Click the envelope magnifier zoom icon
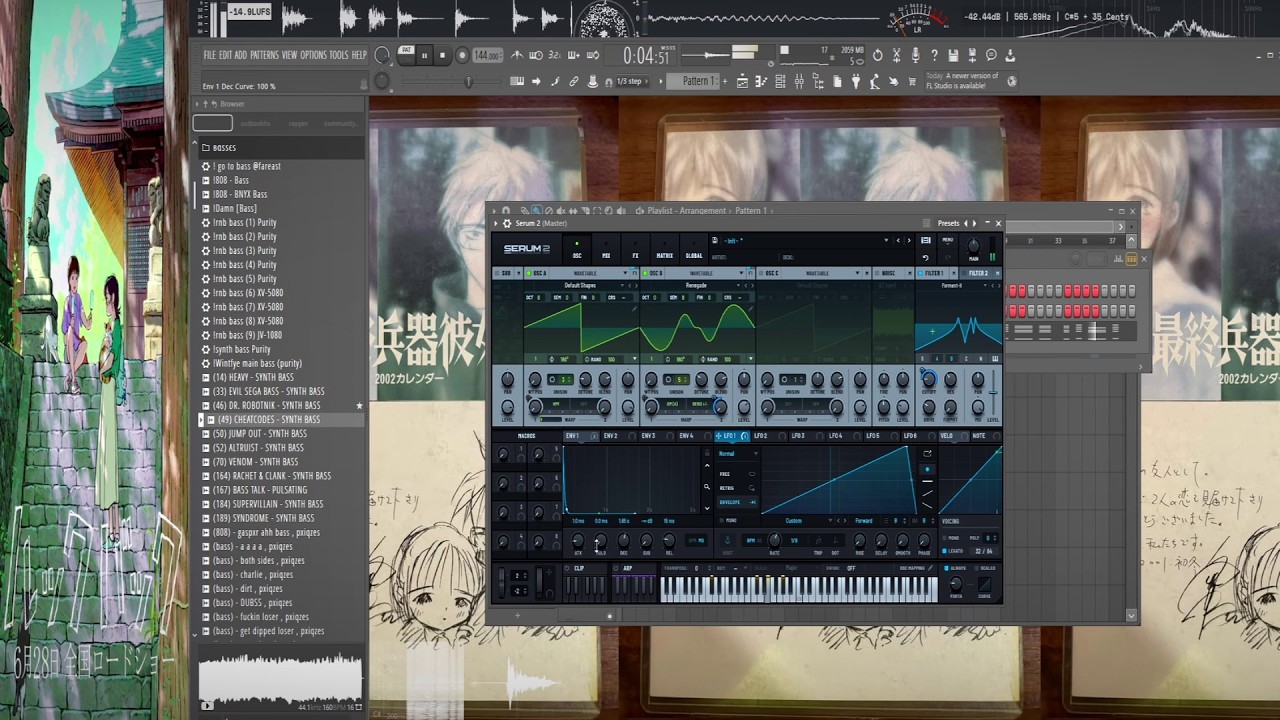Viewport: 1280px width, 720px height. (707, 487)
